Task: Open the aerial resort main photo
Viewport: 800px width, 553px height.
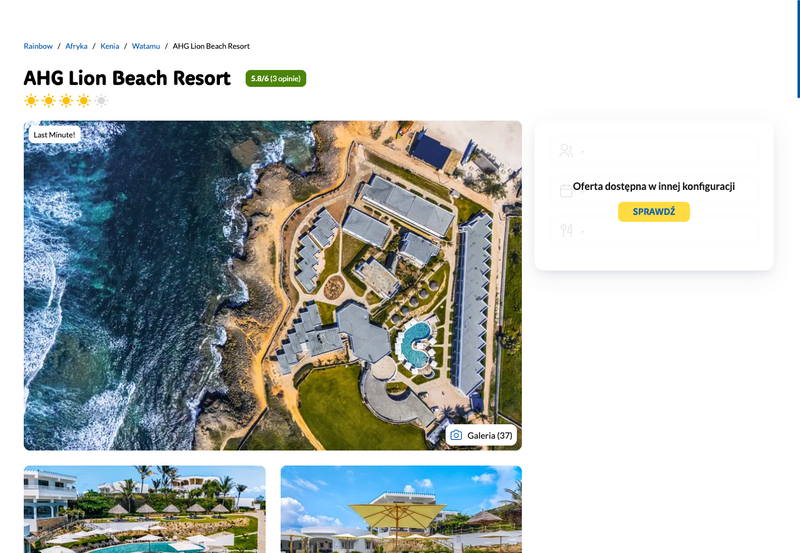Action: (272, 285)
